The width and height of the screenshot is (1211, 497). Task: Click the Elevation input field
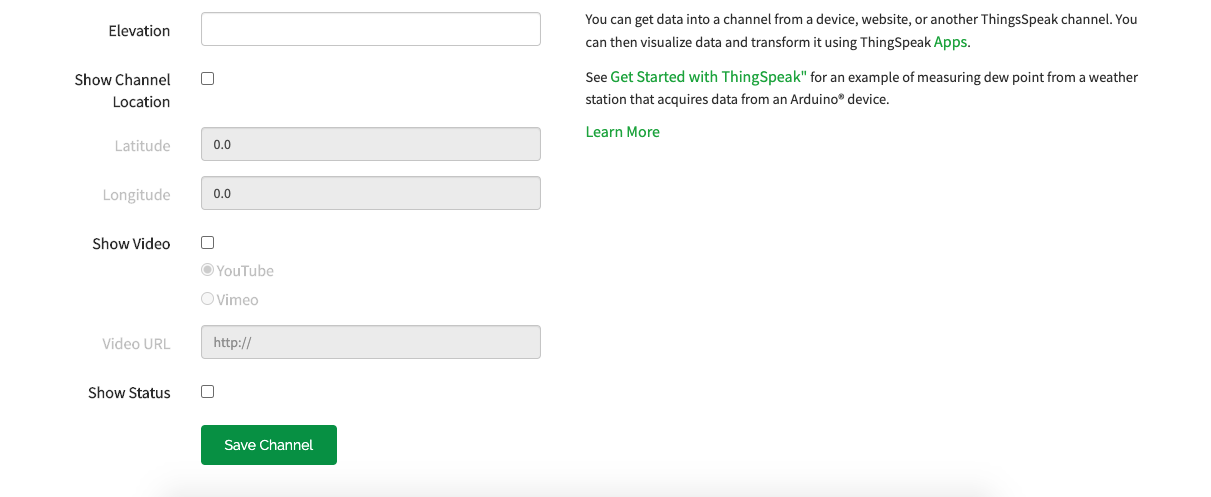[370, 29]
